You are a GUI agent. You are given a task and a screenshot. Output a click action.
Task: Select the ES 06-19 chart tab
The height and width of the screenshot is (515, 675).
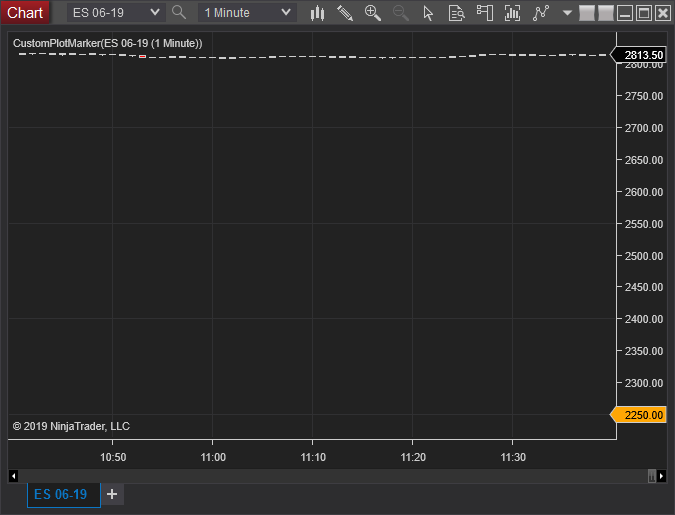(64, 495)
